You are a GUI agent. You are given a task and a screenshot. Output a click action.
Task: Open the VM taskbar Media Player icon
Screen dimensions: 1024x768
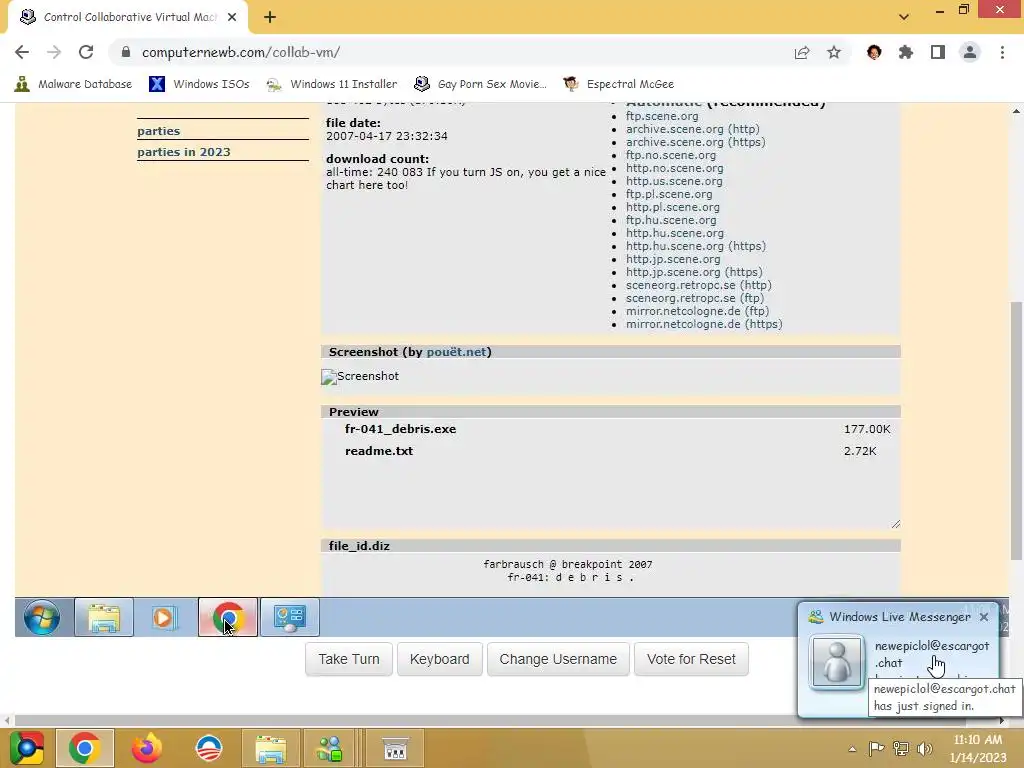[164, 617]
